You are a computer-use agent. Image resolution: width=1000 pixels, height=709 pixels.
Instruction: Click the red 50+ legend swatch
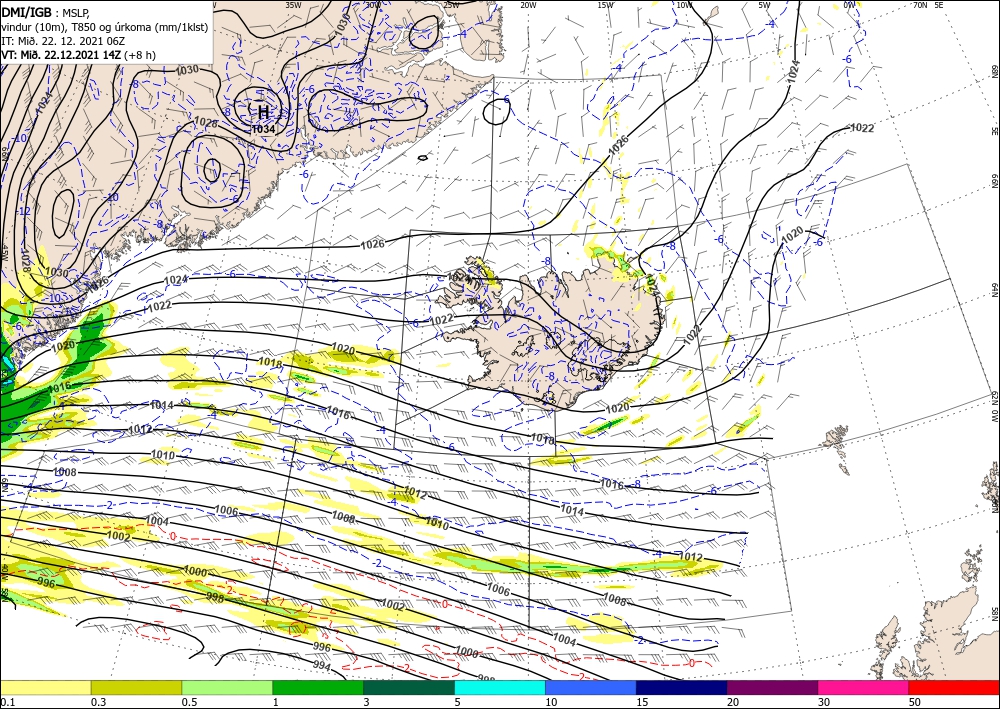tap(954, 687)
